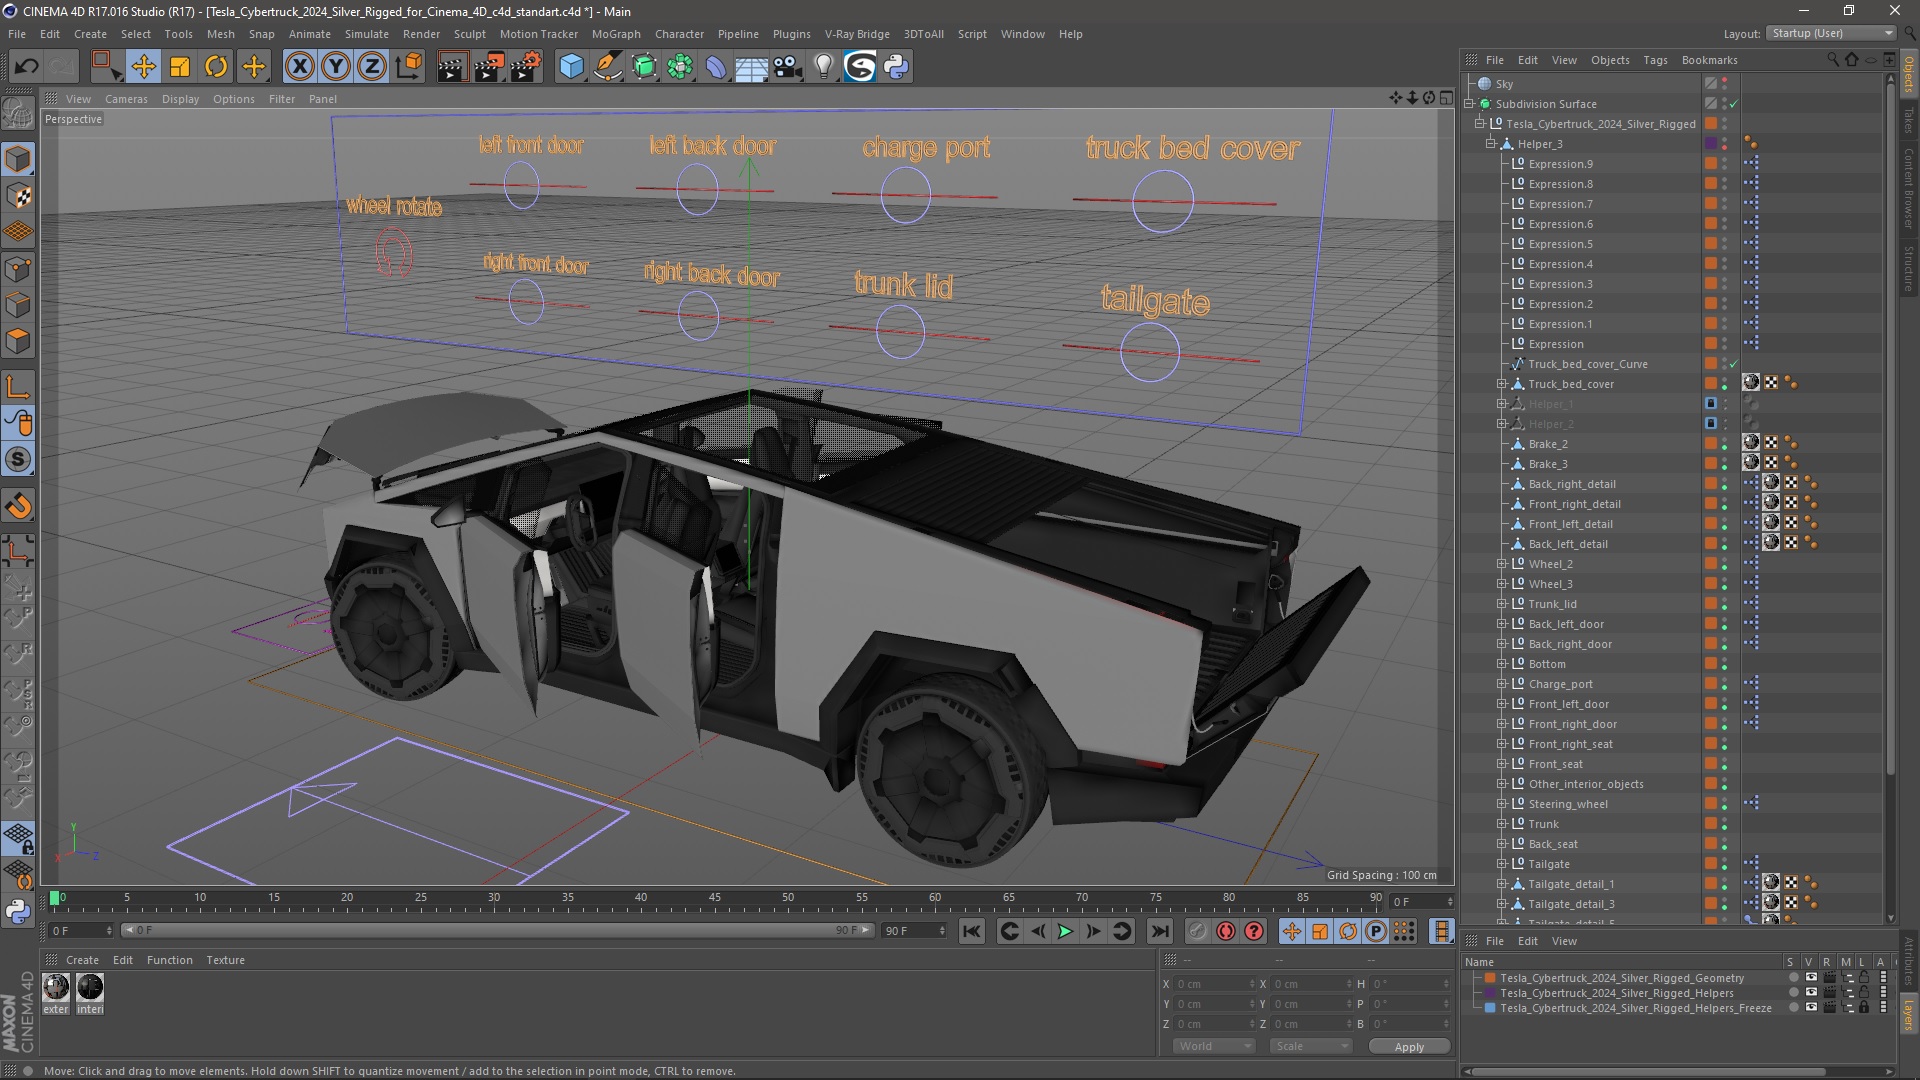The width and height of the screenshot is (1920, 1080).
Task: Open the Python script icon in toolbar
Action: tap(897, 67)
